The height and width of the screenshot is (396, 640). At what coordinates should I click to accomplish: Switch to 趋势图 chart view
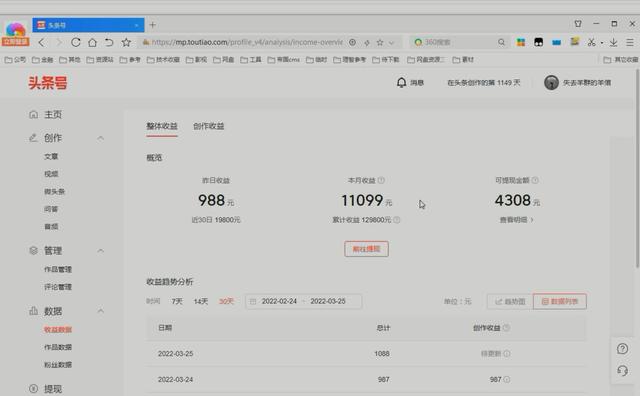click(x=510, y=302)
